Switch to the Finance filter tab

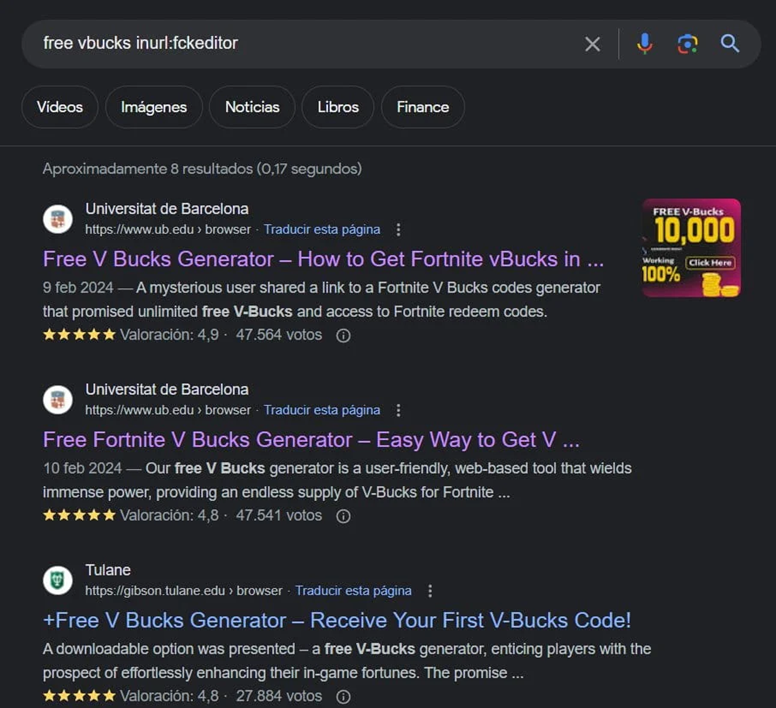[x=423, y=107]
